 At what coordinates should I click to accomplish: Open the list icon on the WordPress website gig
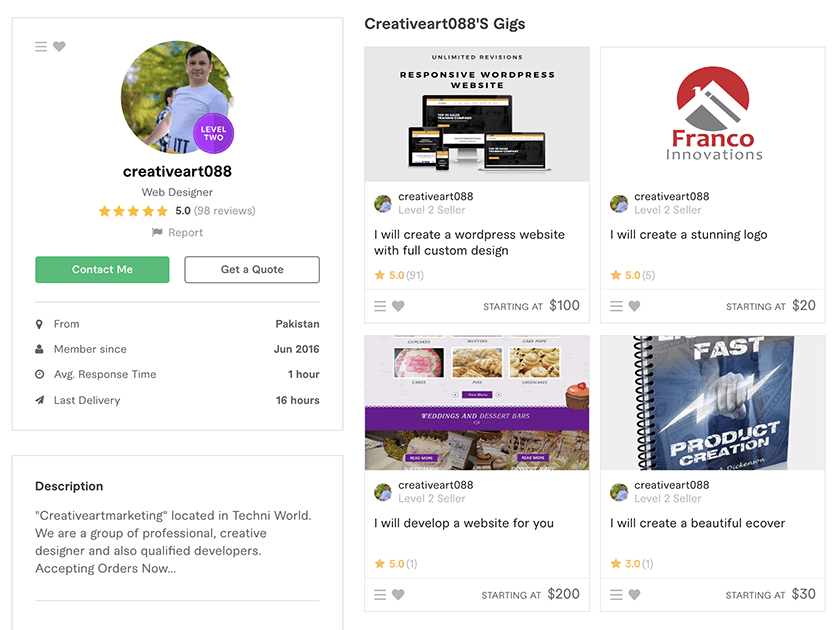[x=380, y=306]
